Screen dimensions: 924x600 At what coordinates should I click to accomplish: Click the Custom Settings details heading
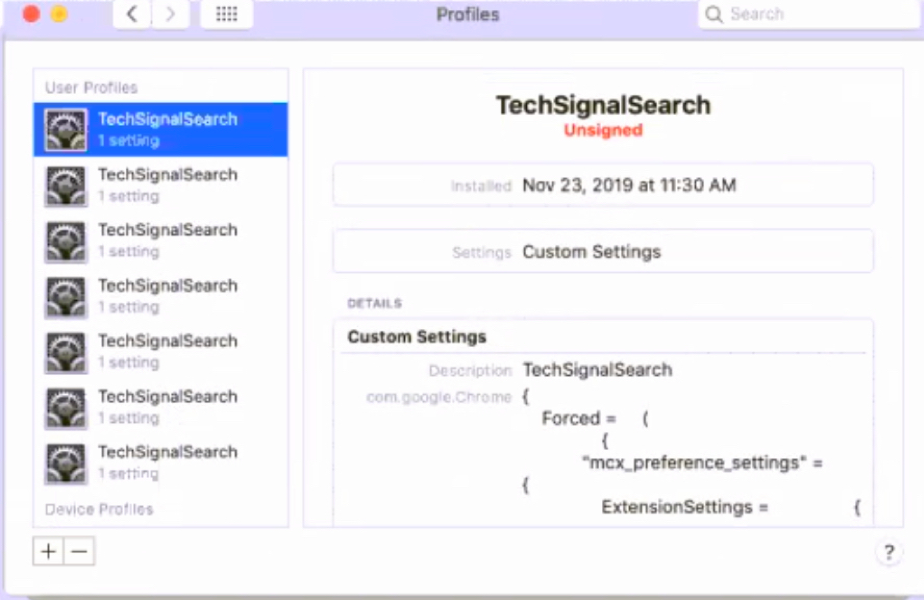pyautogui.click(x=417, y=337)
